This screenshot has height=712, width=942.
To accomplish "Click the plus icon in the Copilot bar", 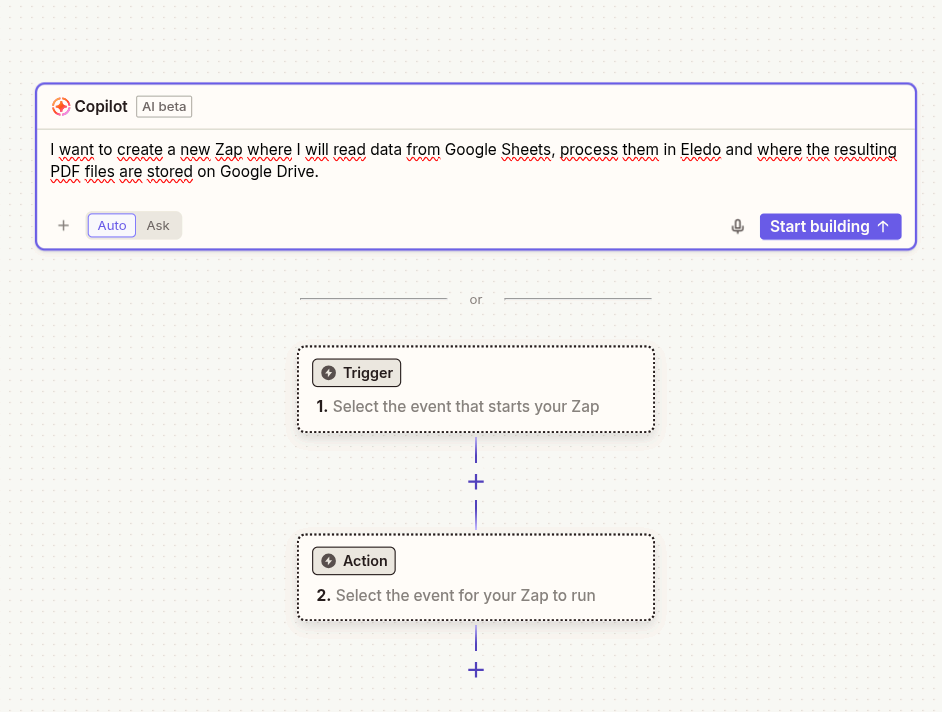I will point(63,225).
